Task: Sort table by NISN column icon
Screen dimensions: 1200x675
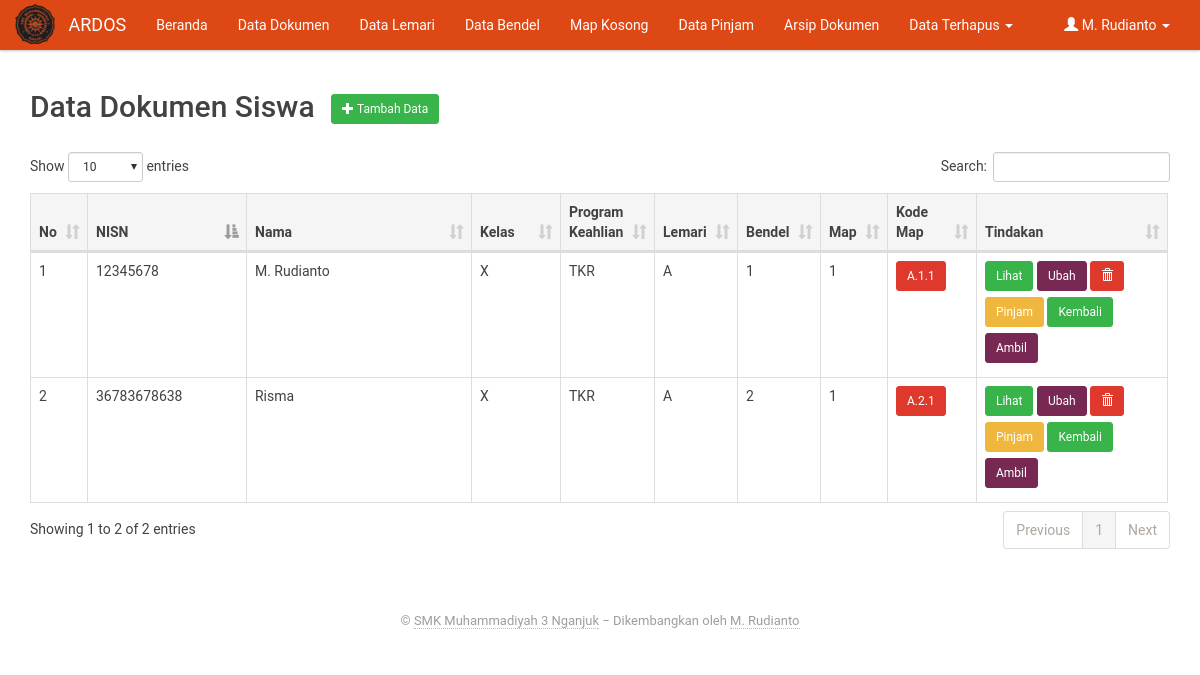Action: tap(232, 232)
